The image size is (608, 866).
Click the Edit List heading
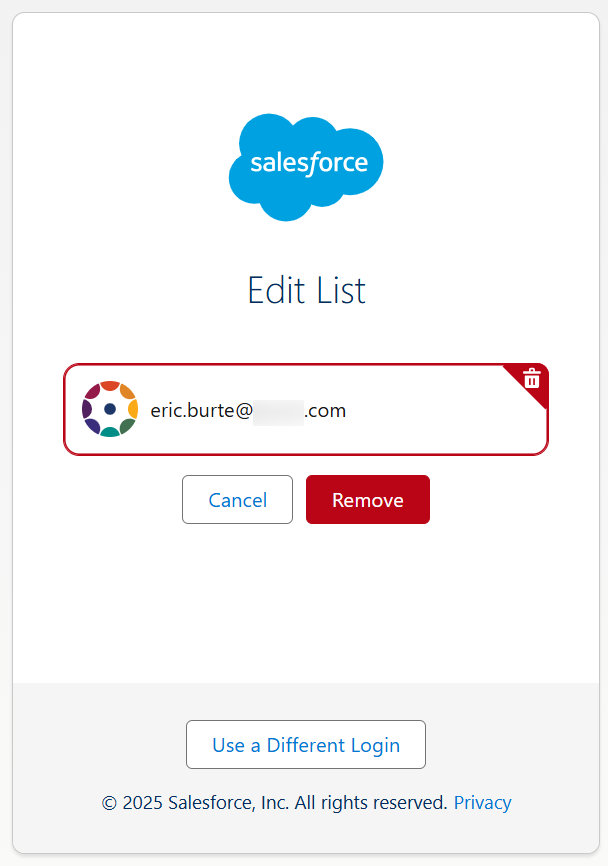pos(306,291)
